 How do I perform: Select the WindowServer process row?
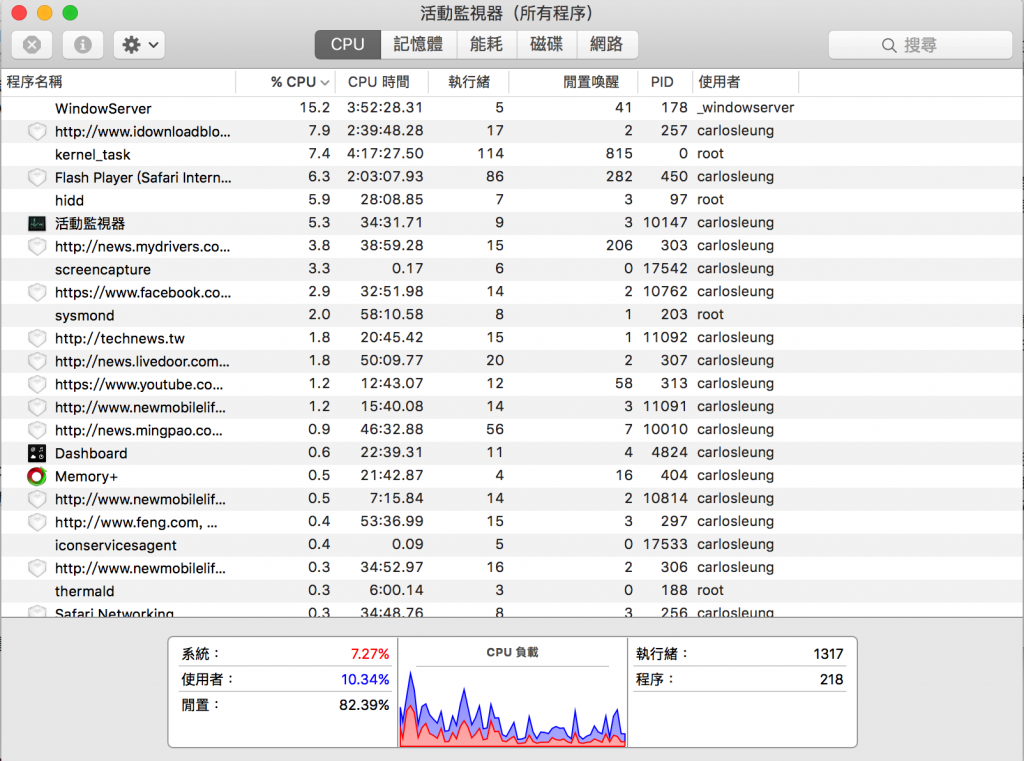(400, 108)
